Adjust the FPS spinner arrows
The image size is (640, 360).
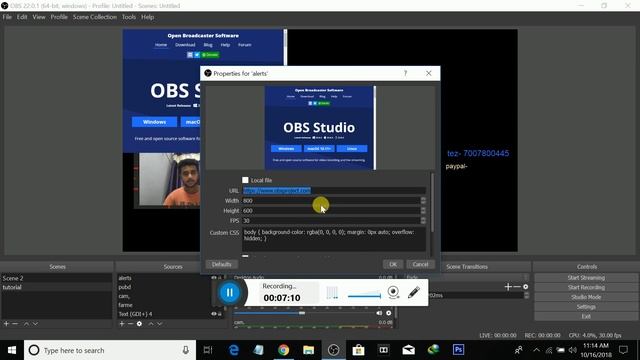423,220
